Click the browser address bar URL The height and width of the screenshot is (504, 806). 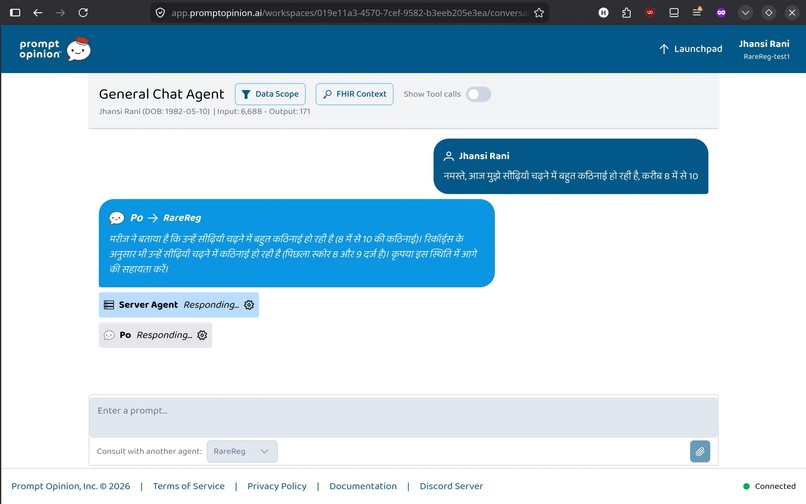(x=349, y=12)
